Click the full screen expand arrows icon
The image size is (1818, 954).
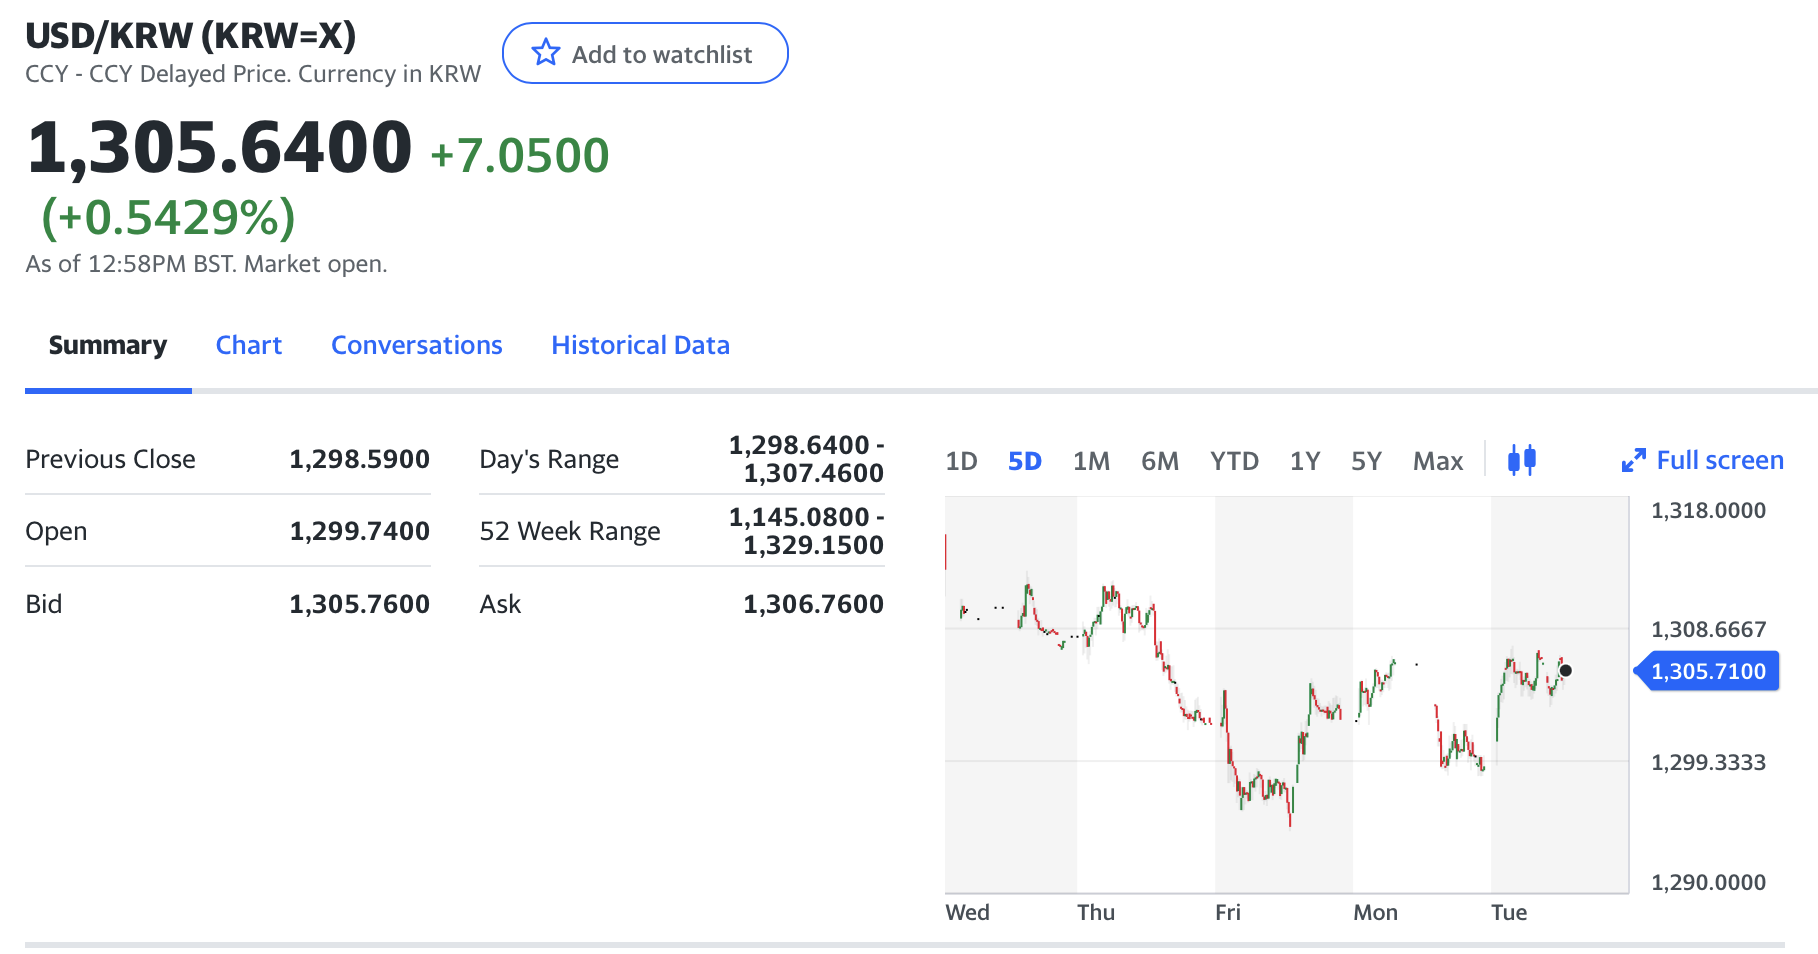(x=1633, y=461)
